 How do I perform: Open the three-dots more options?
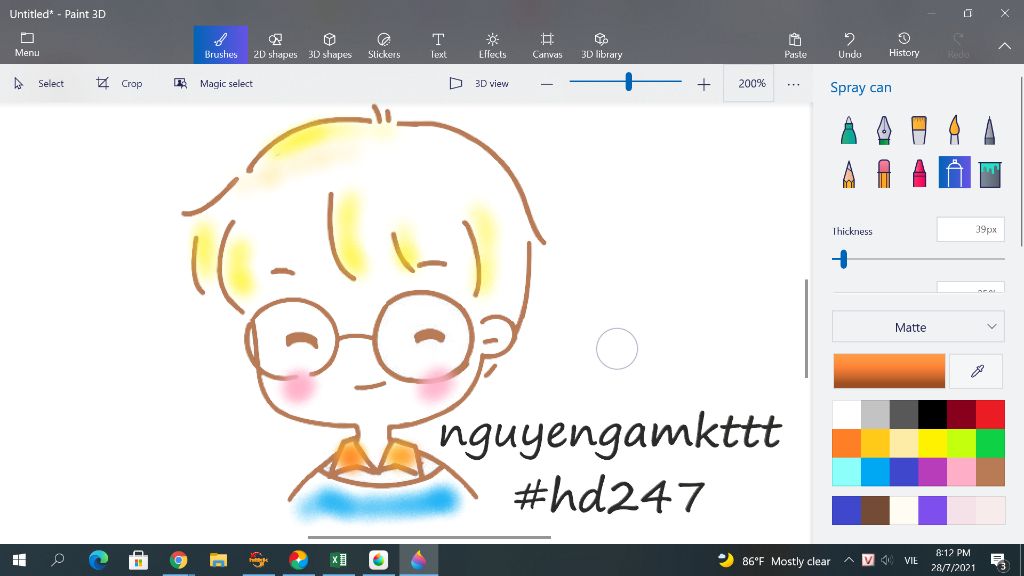[x=793, y=84]
